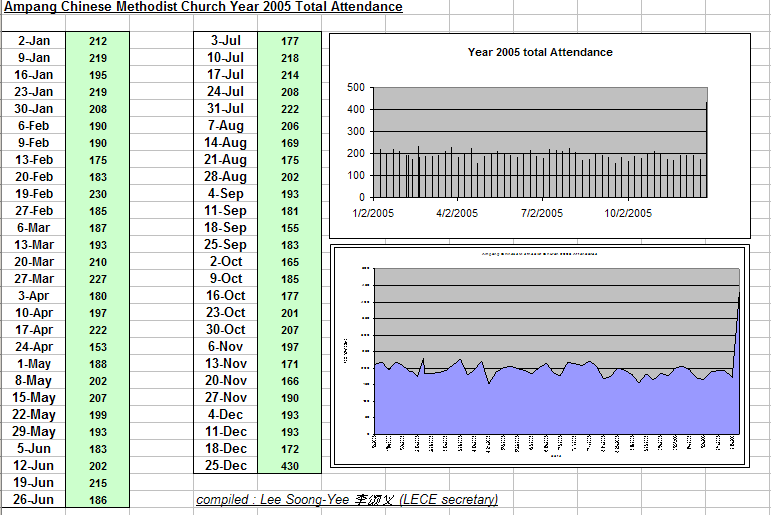
Task: Select the '2-Oct' date cell
Action: tap(226, 262)
